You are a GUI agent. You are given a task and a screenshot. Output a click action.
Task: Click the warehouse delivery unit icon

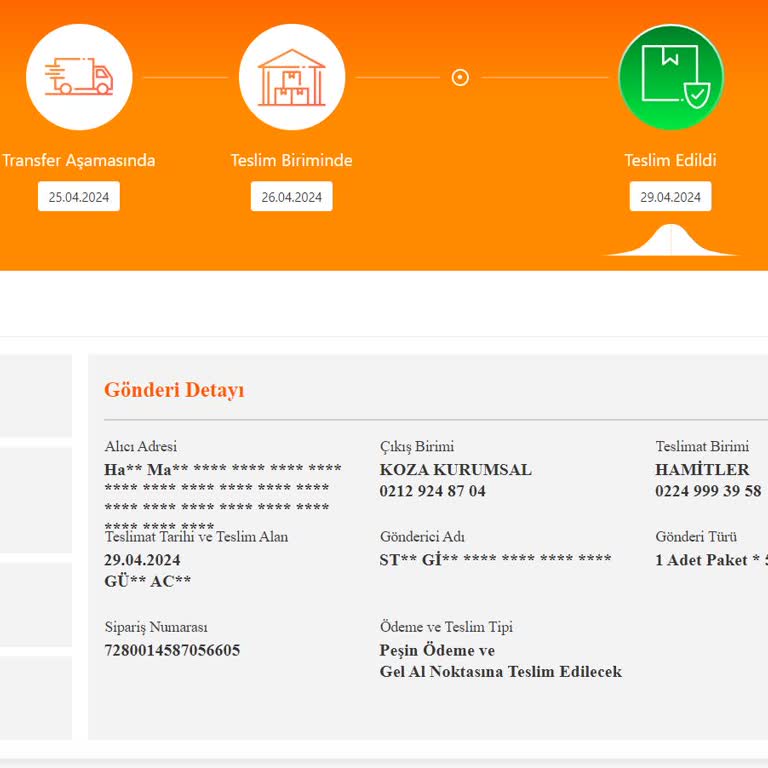(291, 77)
